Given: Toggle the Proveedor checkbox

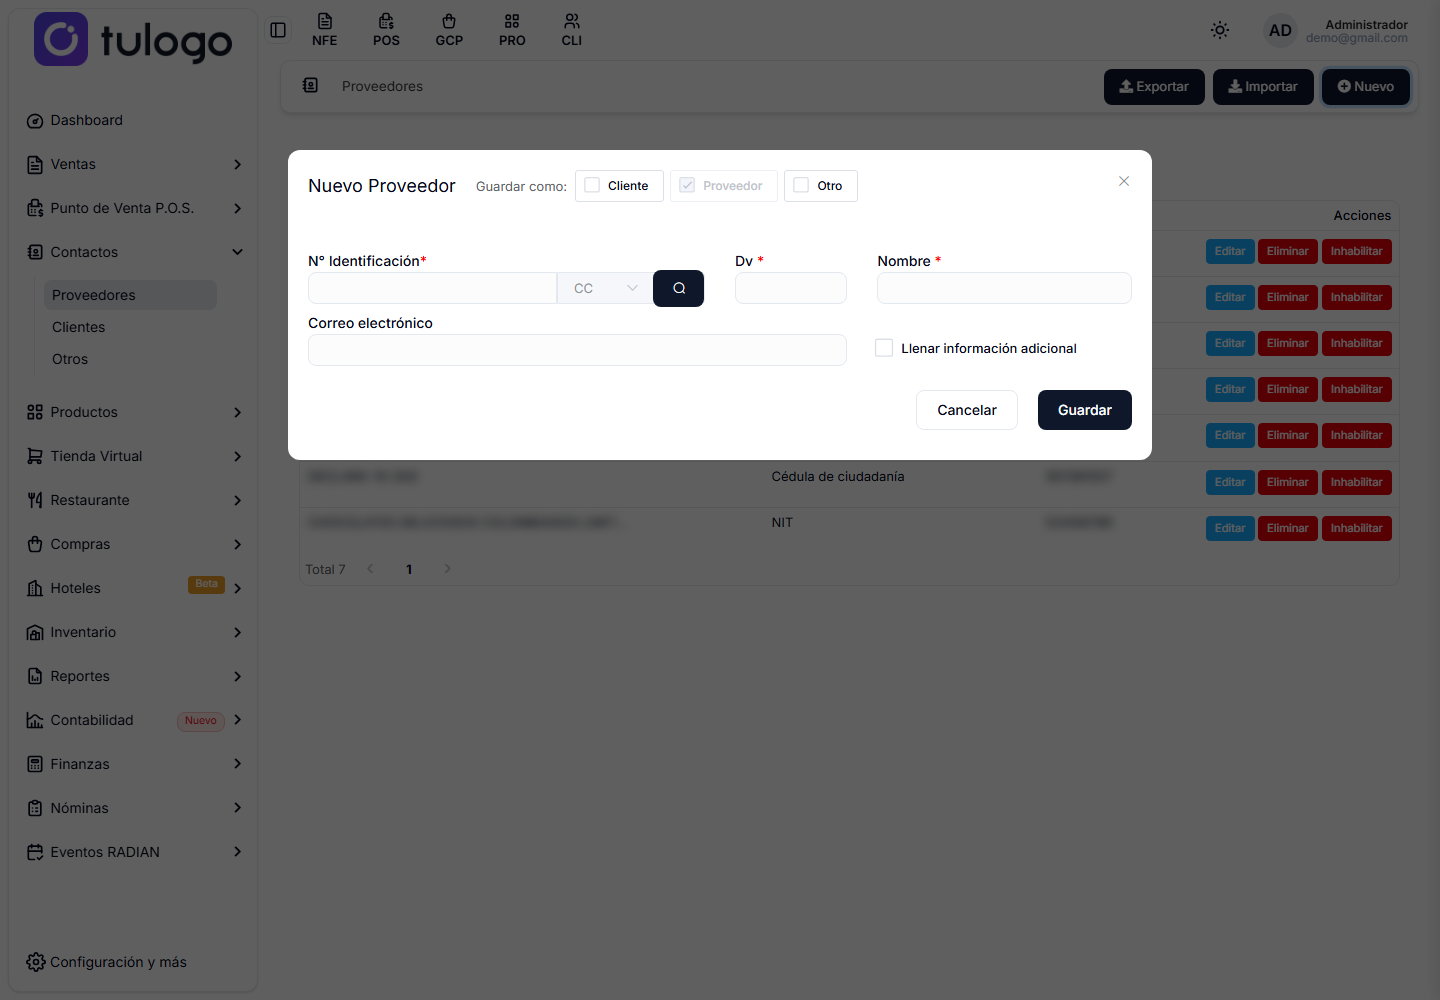Looking at the screenshot, I should 687,185.
